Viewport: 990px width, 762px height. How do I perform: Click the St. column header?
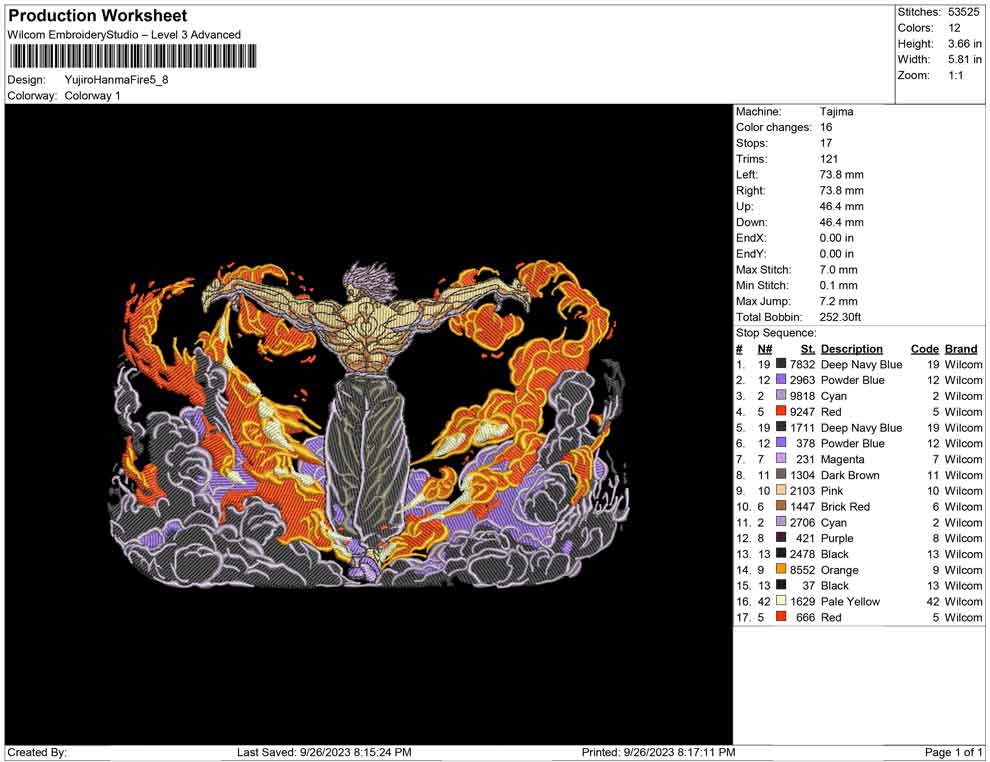[808, 349]
